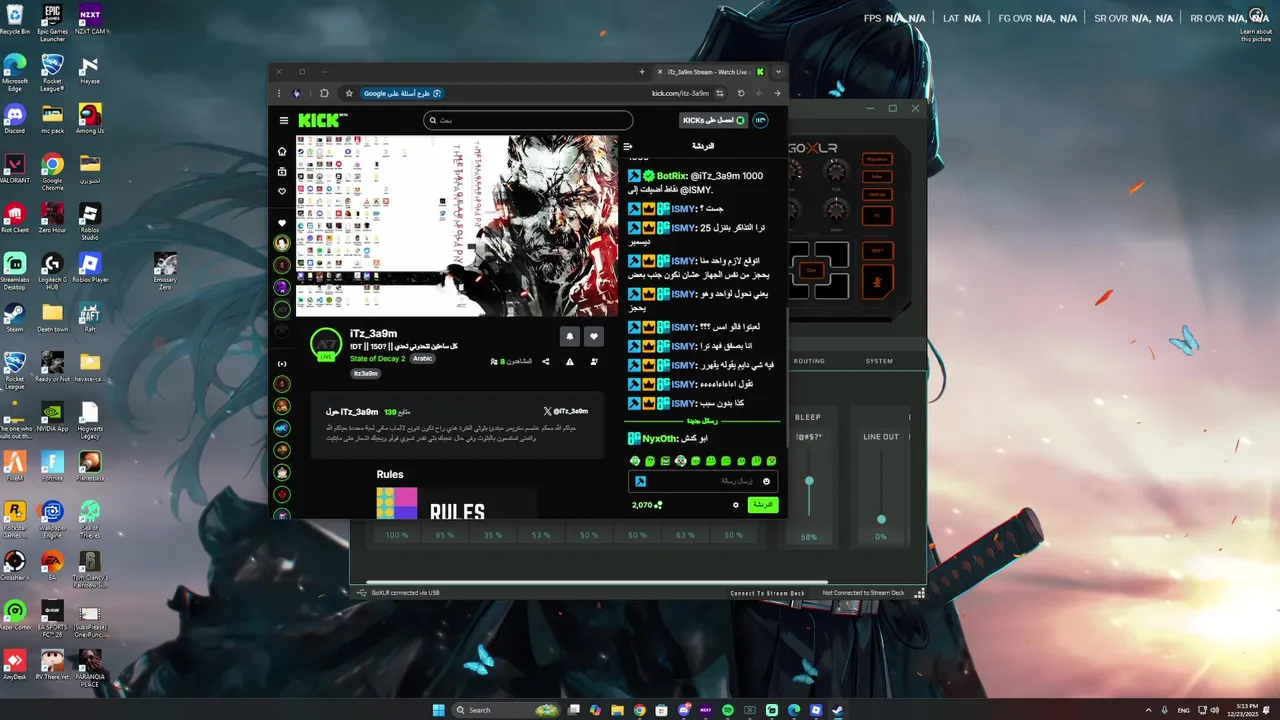Adjust the BLEEP slider in GoXLR
The height and width of the screenshot is (720, 1280).
click(x=809, y=482)
